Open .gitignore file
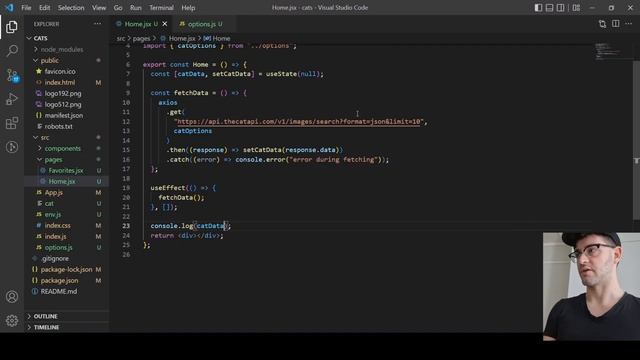This screenshot has height=360, width=640. (x=67, y=259)
